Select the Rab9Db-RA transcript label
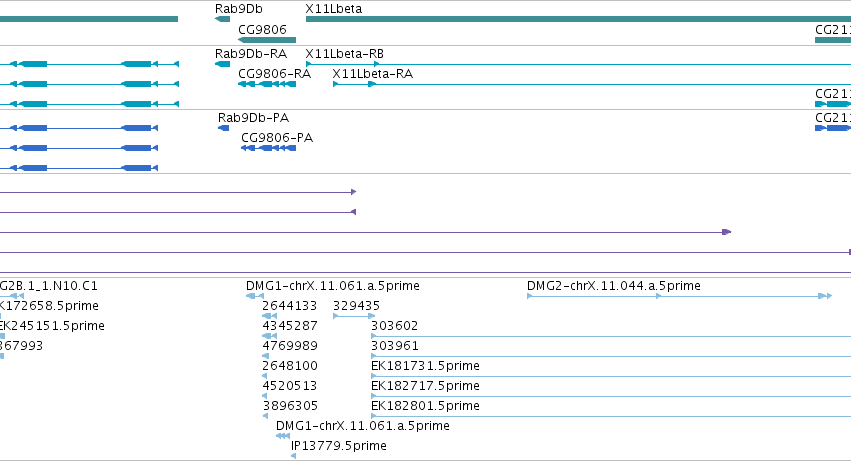This screenshot has width=851, height=461. 251,54
